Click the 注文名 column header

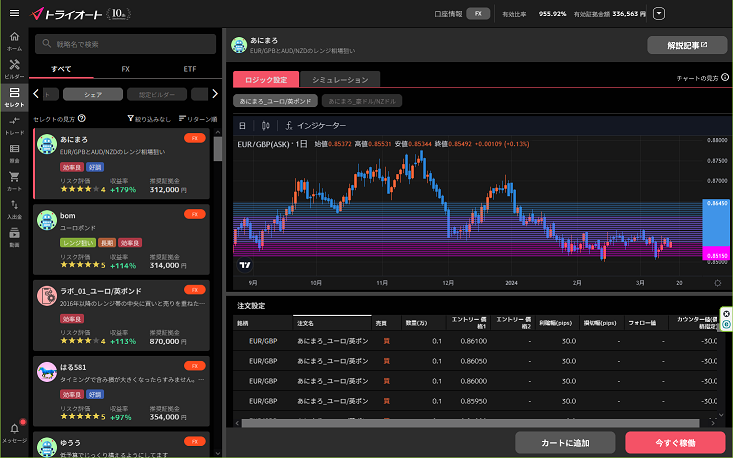[x=332, y=323]
